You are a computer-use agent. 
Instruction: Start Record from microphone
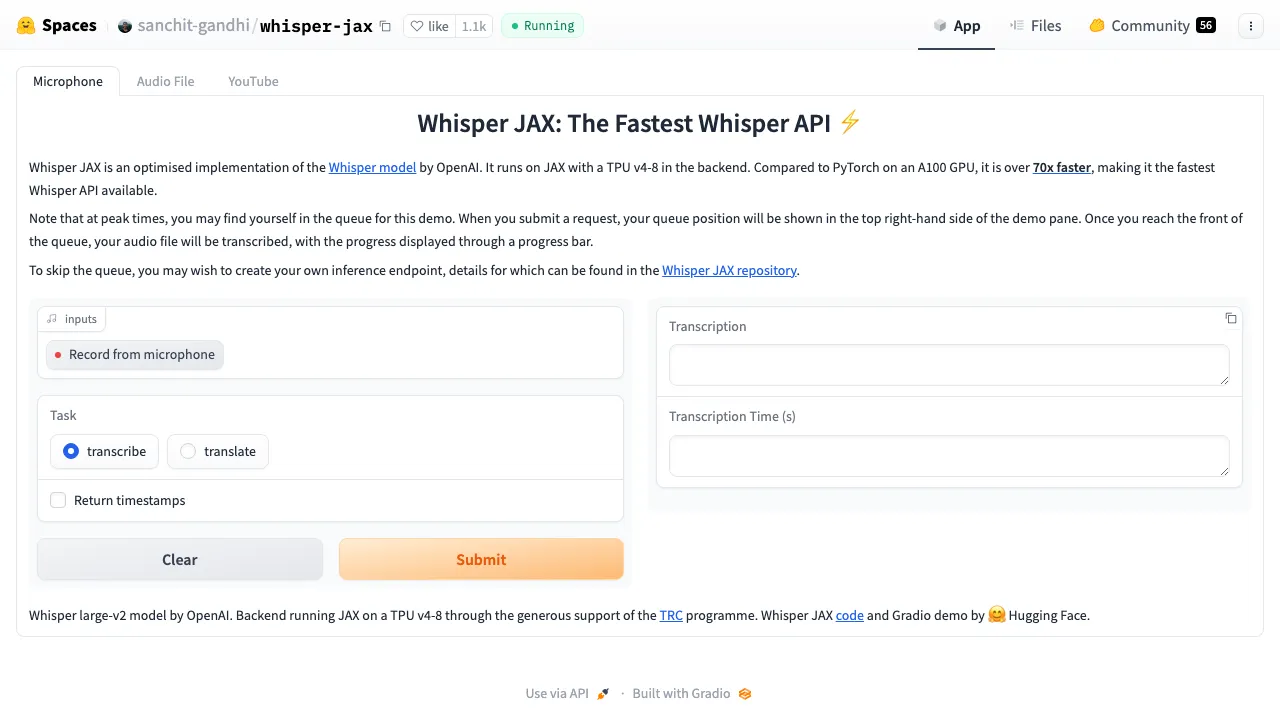point(135,354)
